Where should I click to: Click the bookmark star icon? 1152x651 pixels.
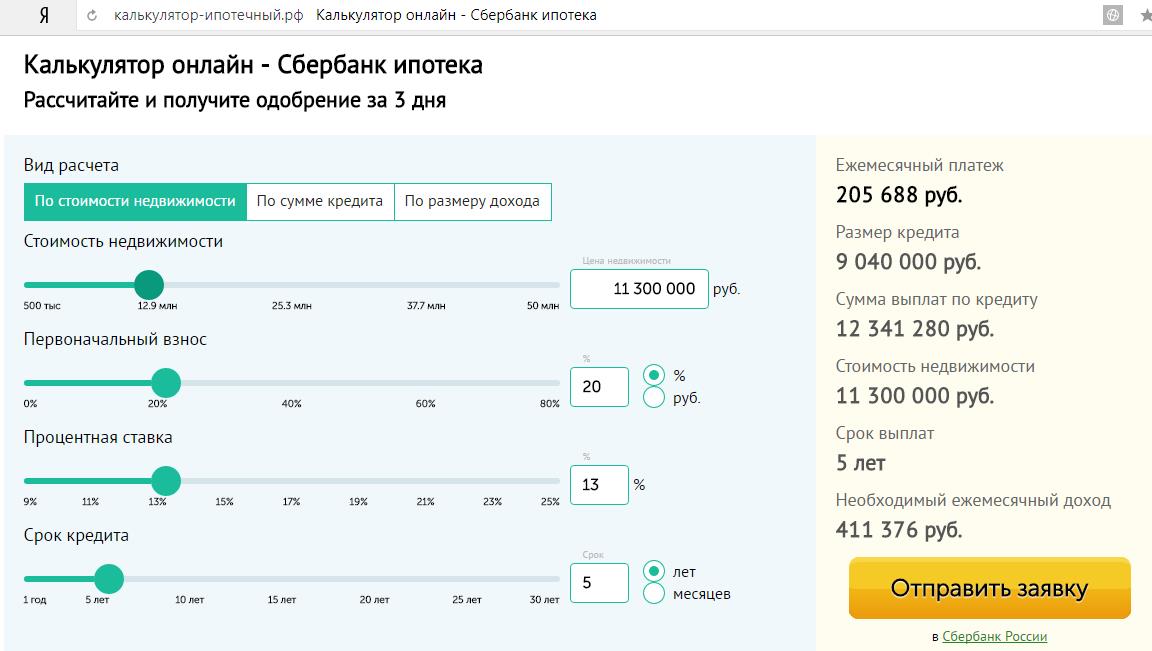(x=1146, y=15)
